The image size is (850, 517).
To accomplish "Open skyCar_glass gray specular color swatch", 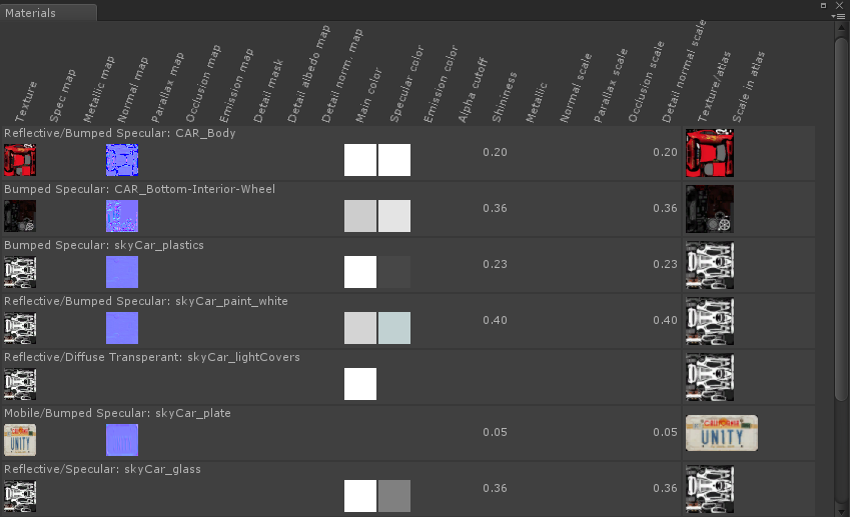I will click(394, 496).
